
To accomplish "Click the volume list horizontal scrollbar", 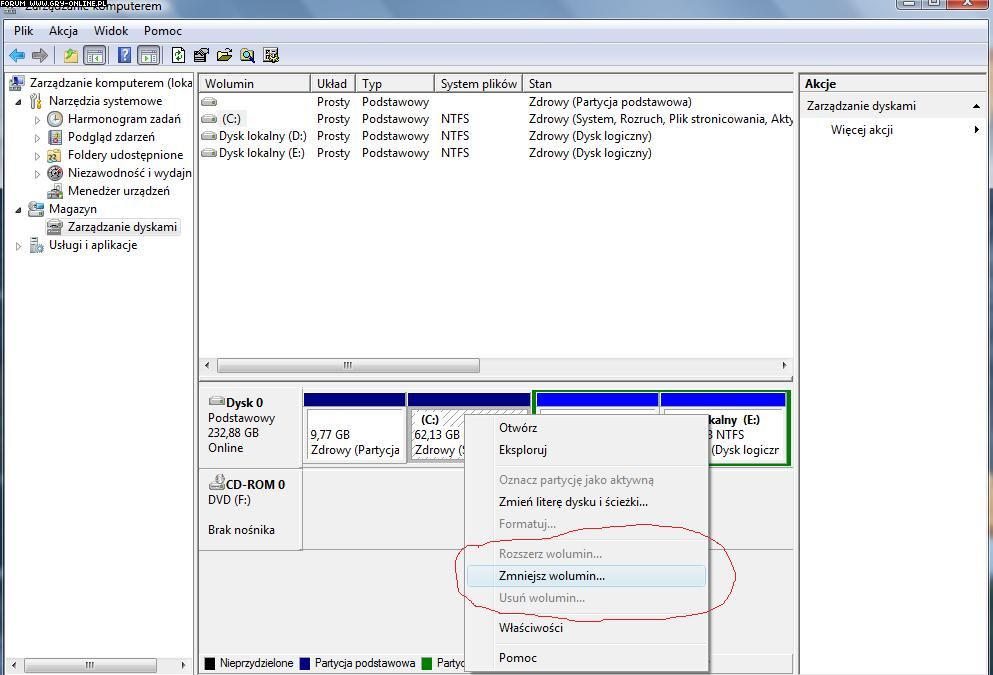I will coord(348,366).
